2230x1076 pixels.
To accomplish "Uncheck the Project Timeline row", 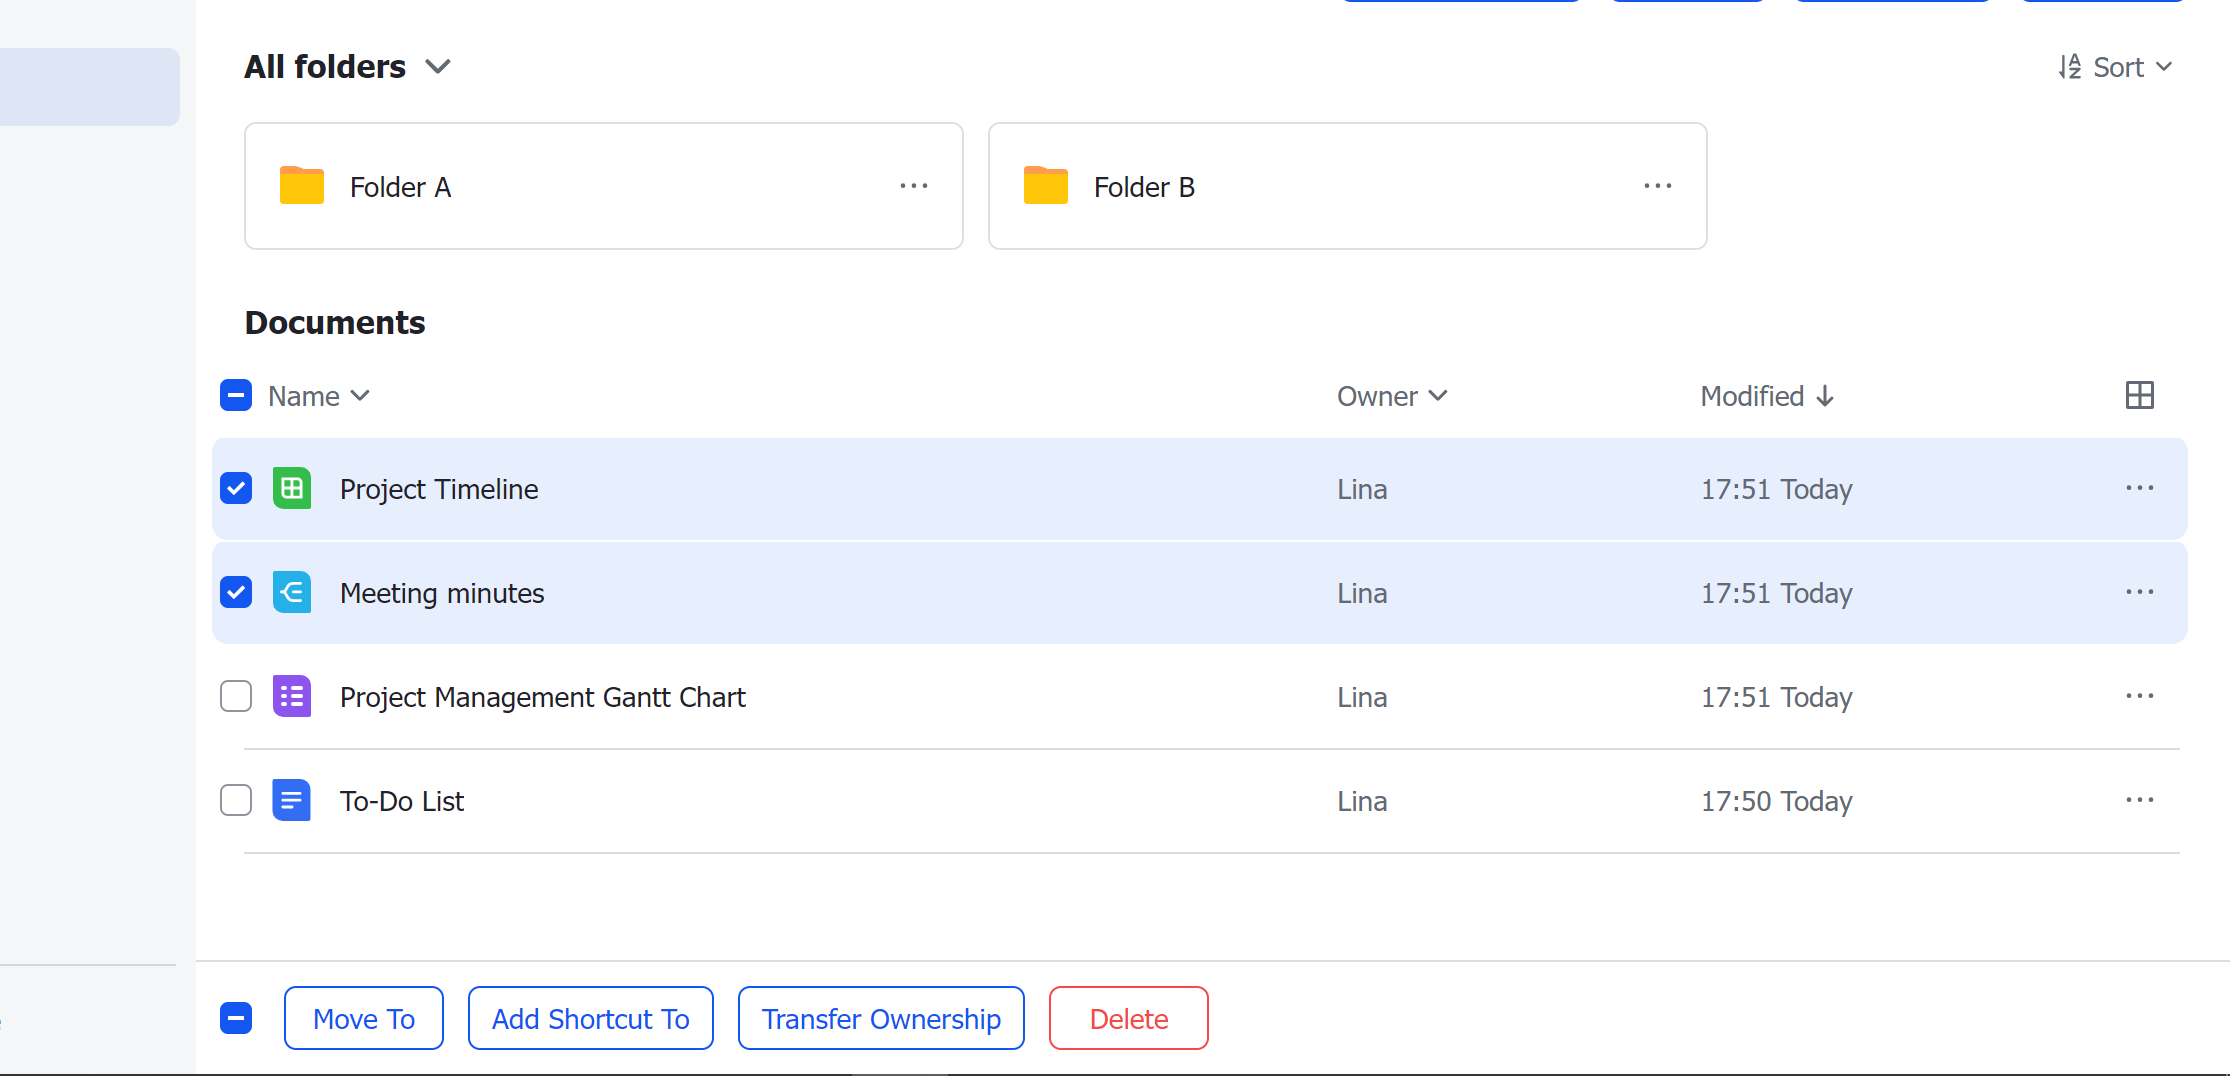I will 236,489.
